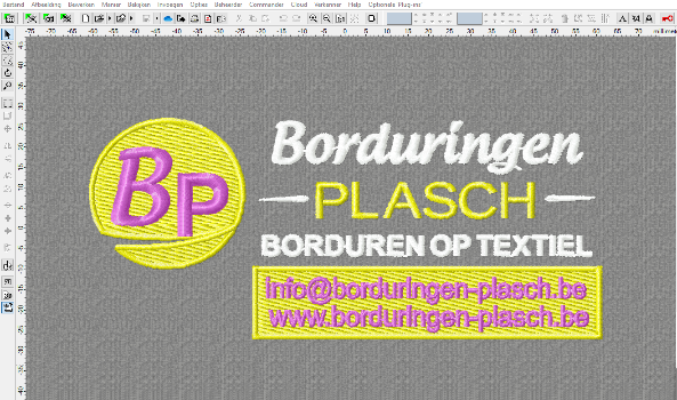Click the new blank document icon
677x400 pixels.
pyautogui.click(x=85, y=19)
